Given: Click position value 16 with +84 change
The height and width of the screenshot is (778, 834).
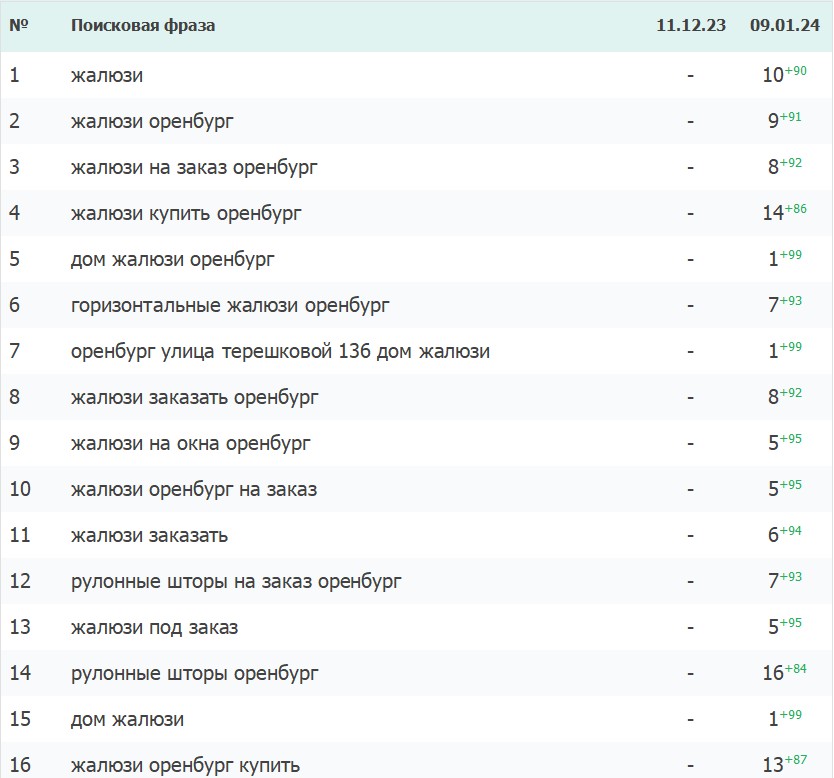Looking at the screenshot, I should pos(772,673).
